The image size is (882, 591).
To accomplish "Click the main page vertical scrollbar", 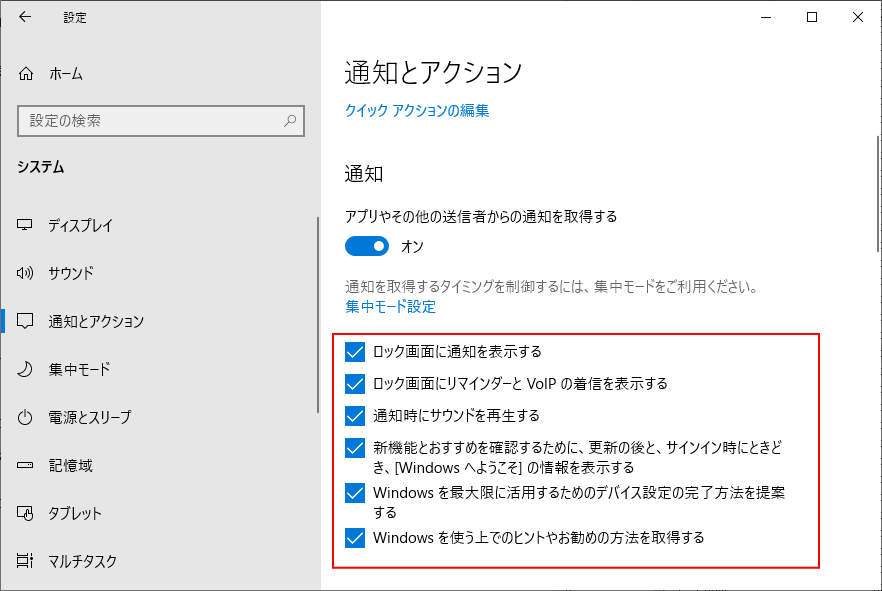I will tap(878, 194).
